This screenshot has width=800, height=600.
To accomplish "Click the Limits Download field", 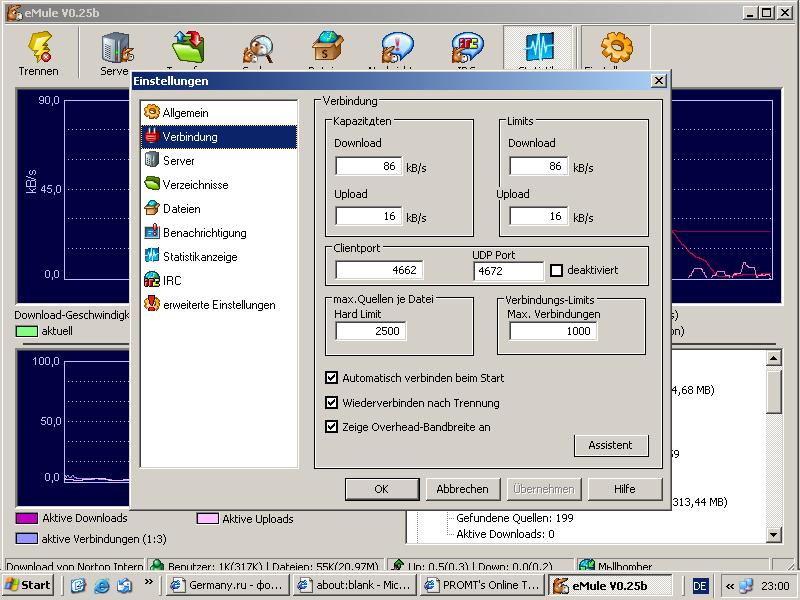I will tap(538, 166).
